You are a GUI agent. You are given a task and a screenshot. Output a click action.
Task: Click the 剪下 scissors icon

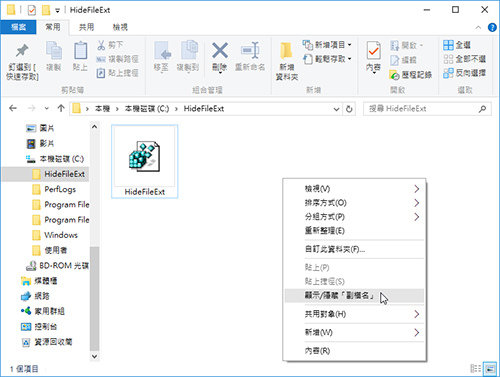[x=101, y=45]
